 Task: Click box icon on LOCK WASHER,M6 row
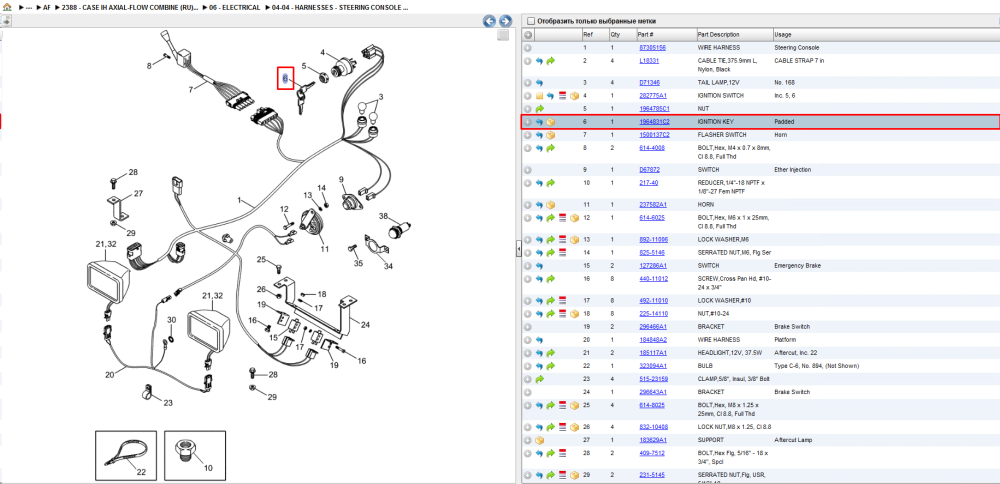(574, 240)
